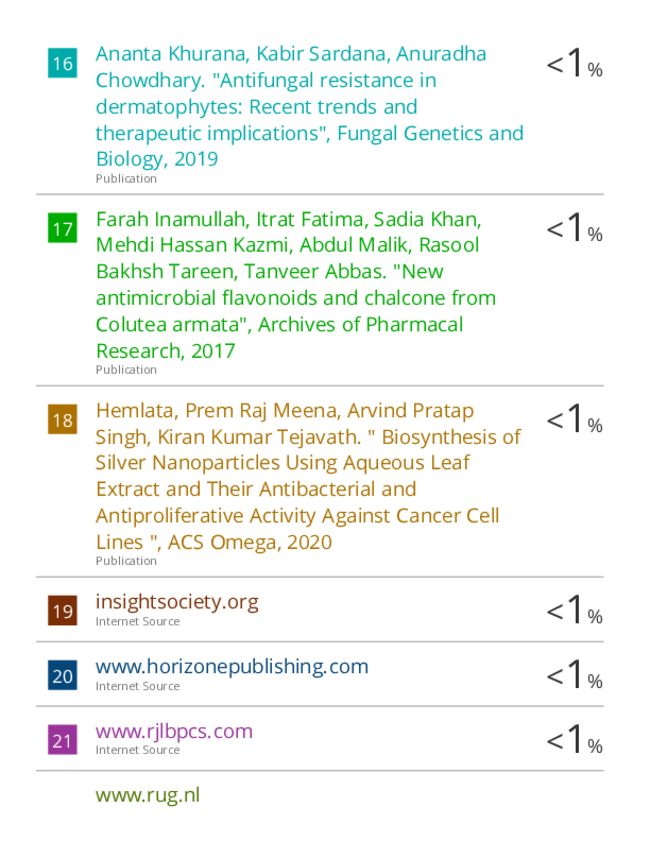650x841 pixels.
Task: Open the Antifungal resistance in dermatophytes publication
Action: [309, 106]
